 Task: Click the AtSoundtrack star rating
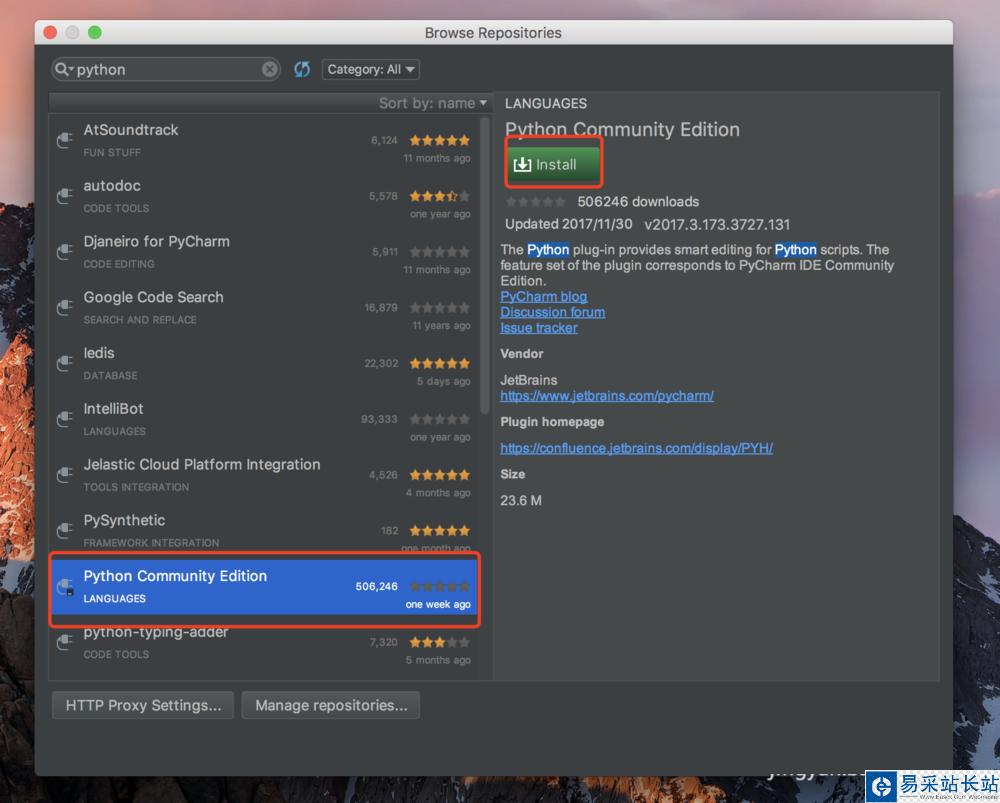coord(439,140)
